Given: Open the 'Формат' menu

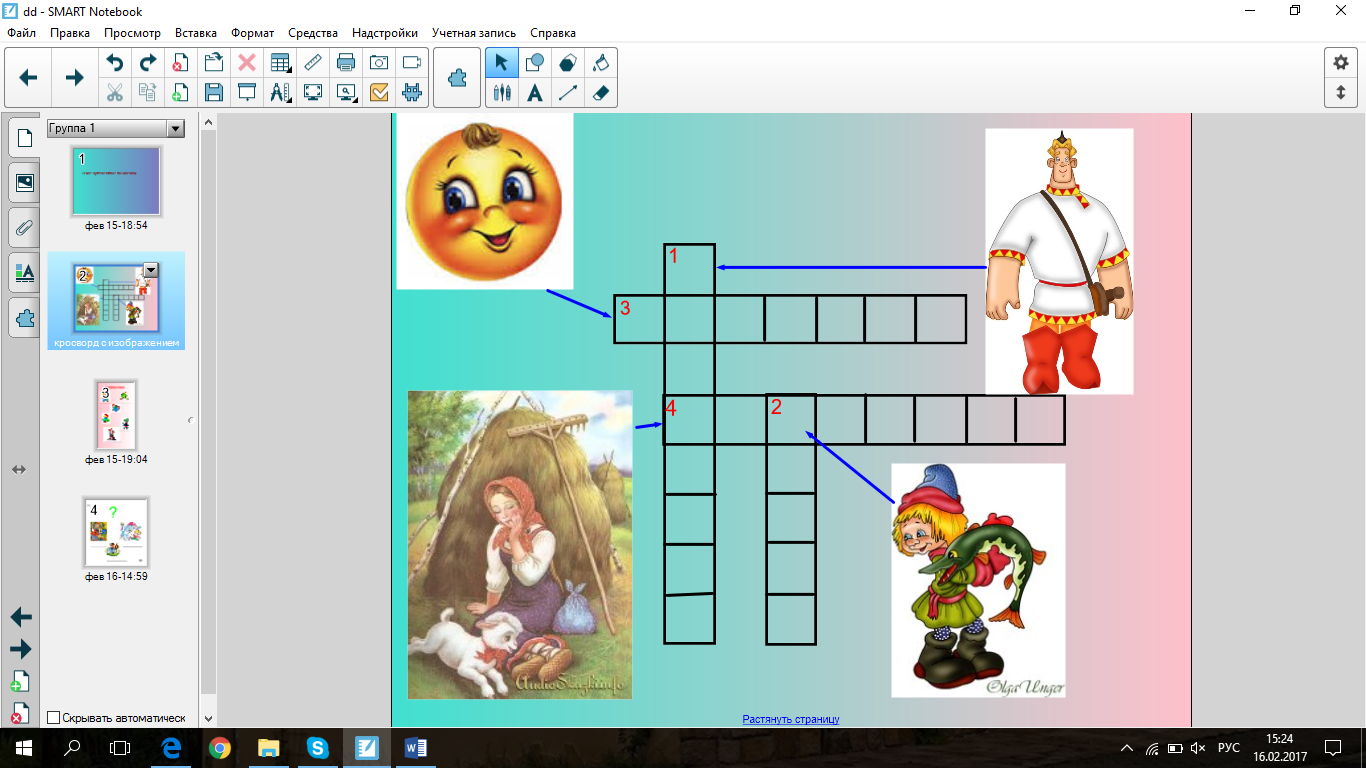Looking at the screenshot, I should pyautogui.click(x=252, y=33).
